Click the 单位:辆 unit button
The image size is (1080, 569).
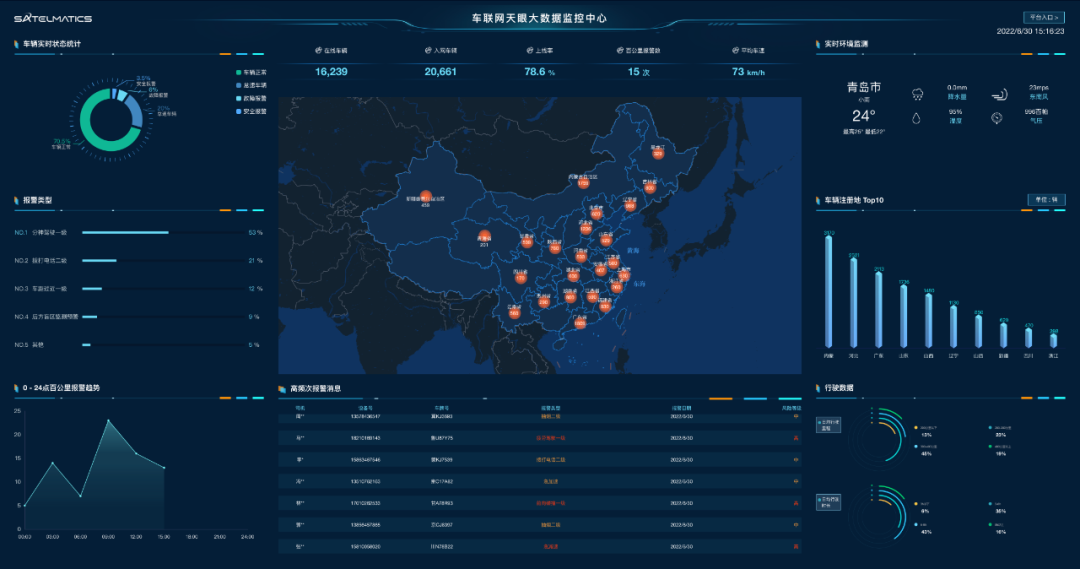(x=1046, y=200)
